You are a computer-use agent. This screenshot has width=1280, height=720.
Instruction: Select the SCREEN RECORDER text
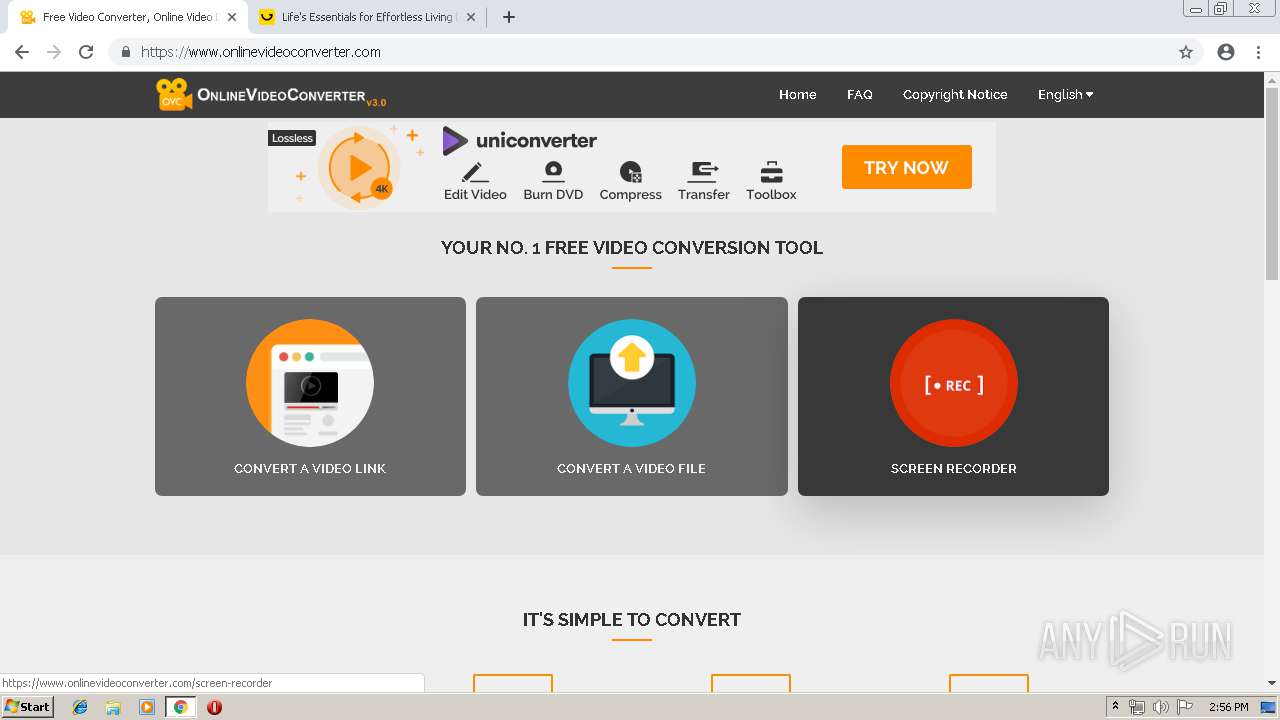[x=954, y=468]
